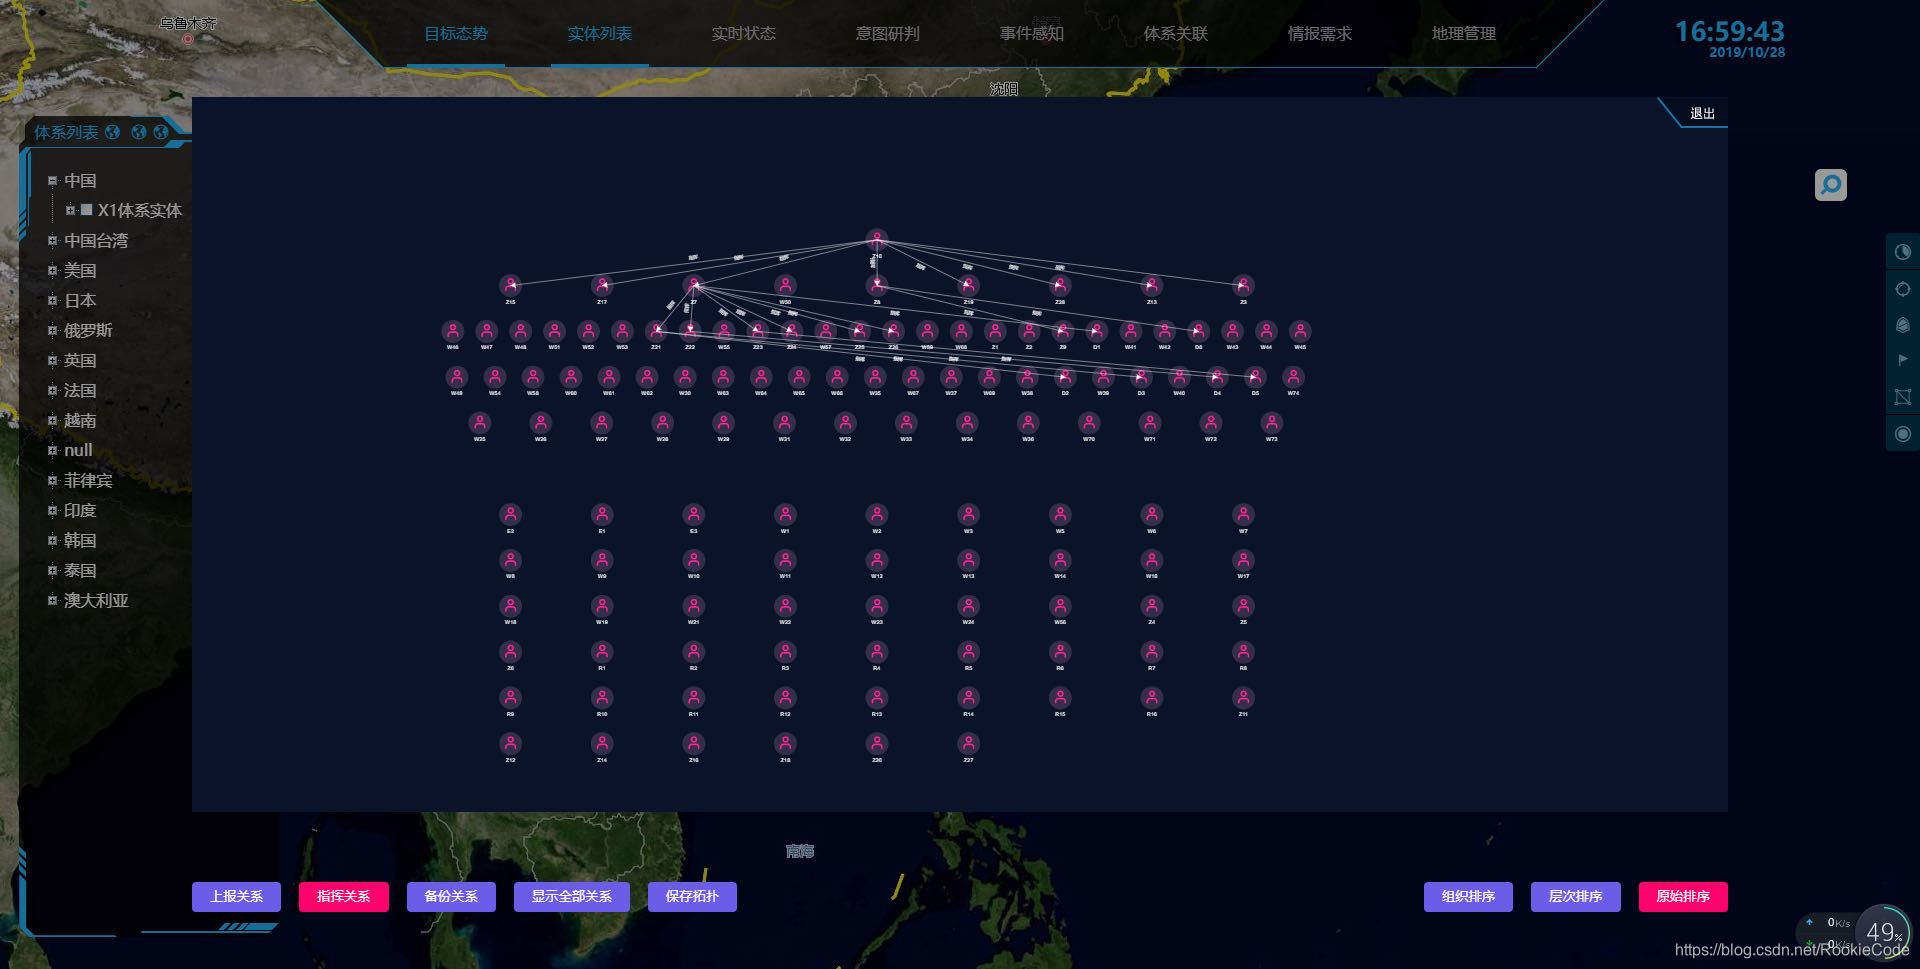Screen dimensions: 1920x969
Task: Open the 实体列表 tab
Action: (x=600, y=34)
